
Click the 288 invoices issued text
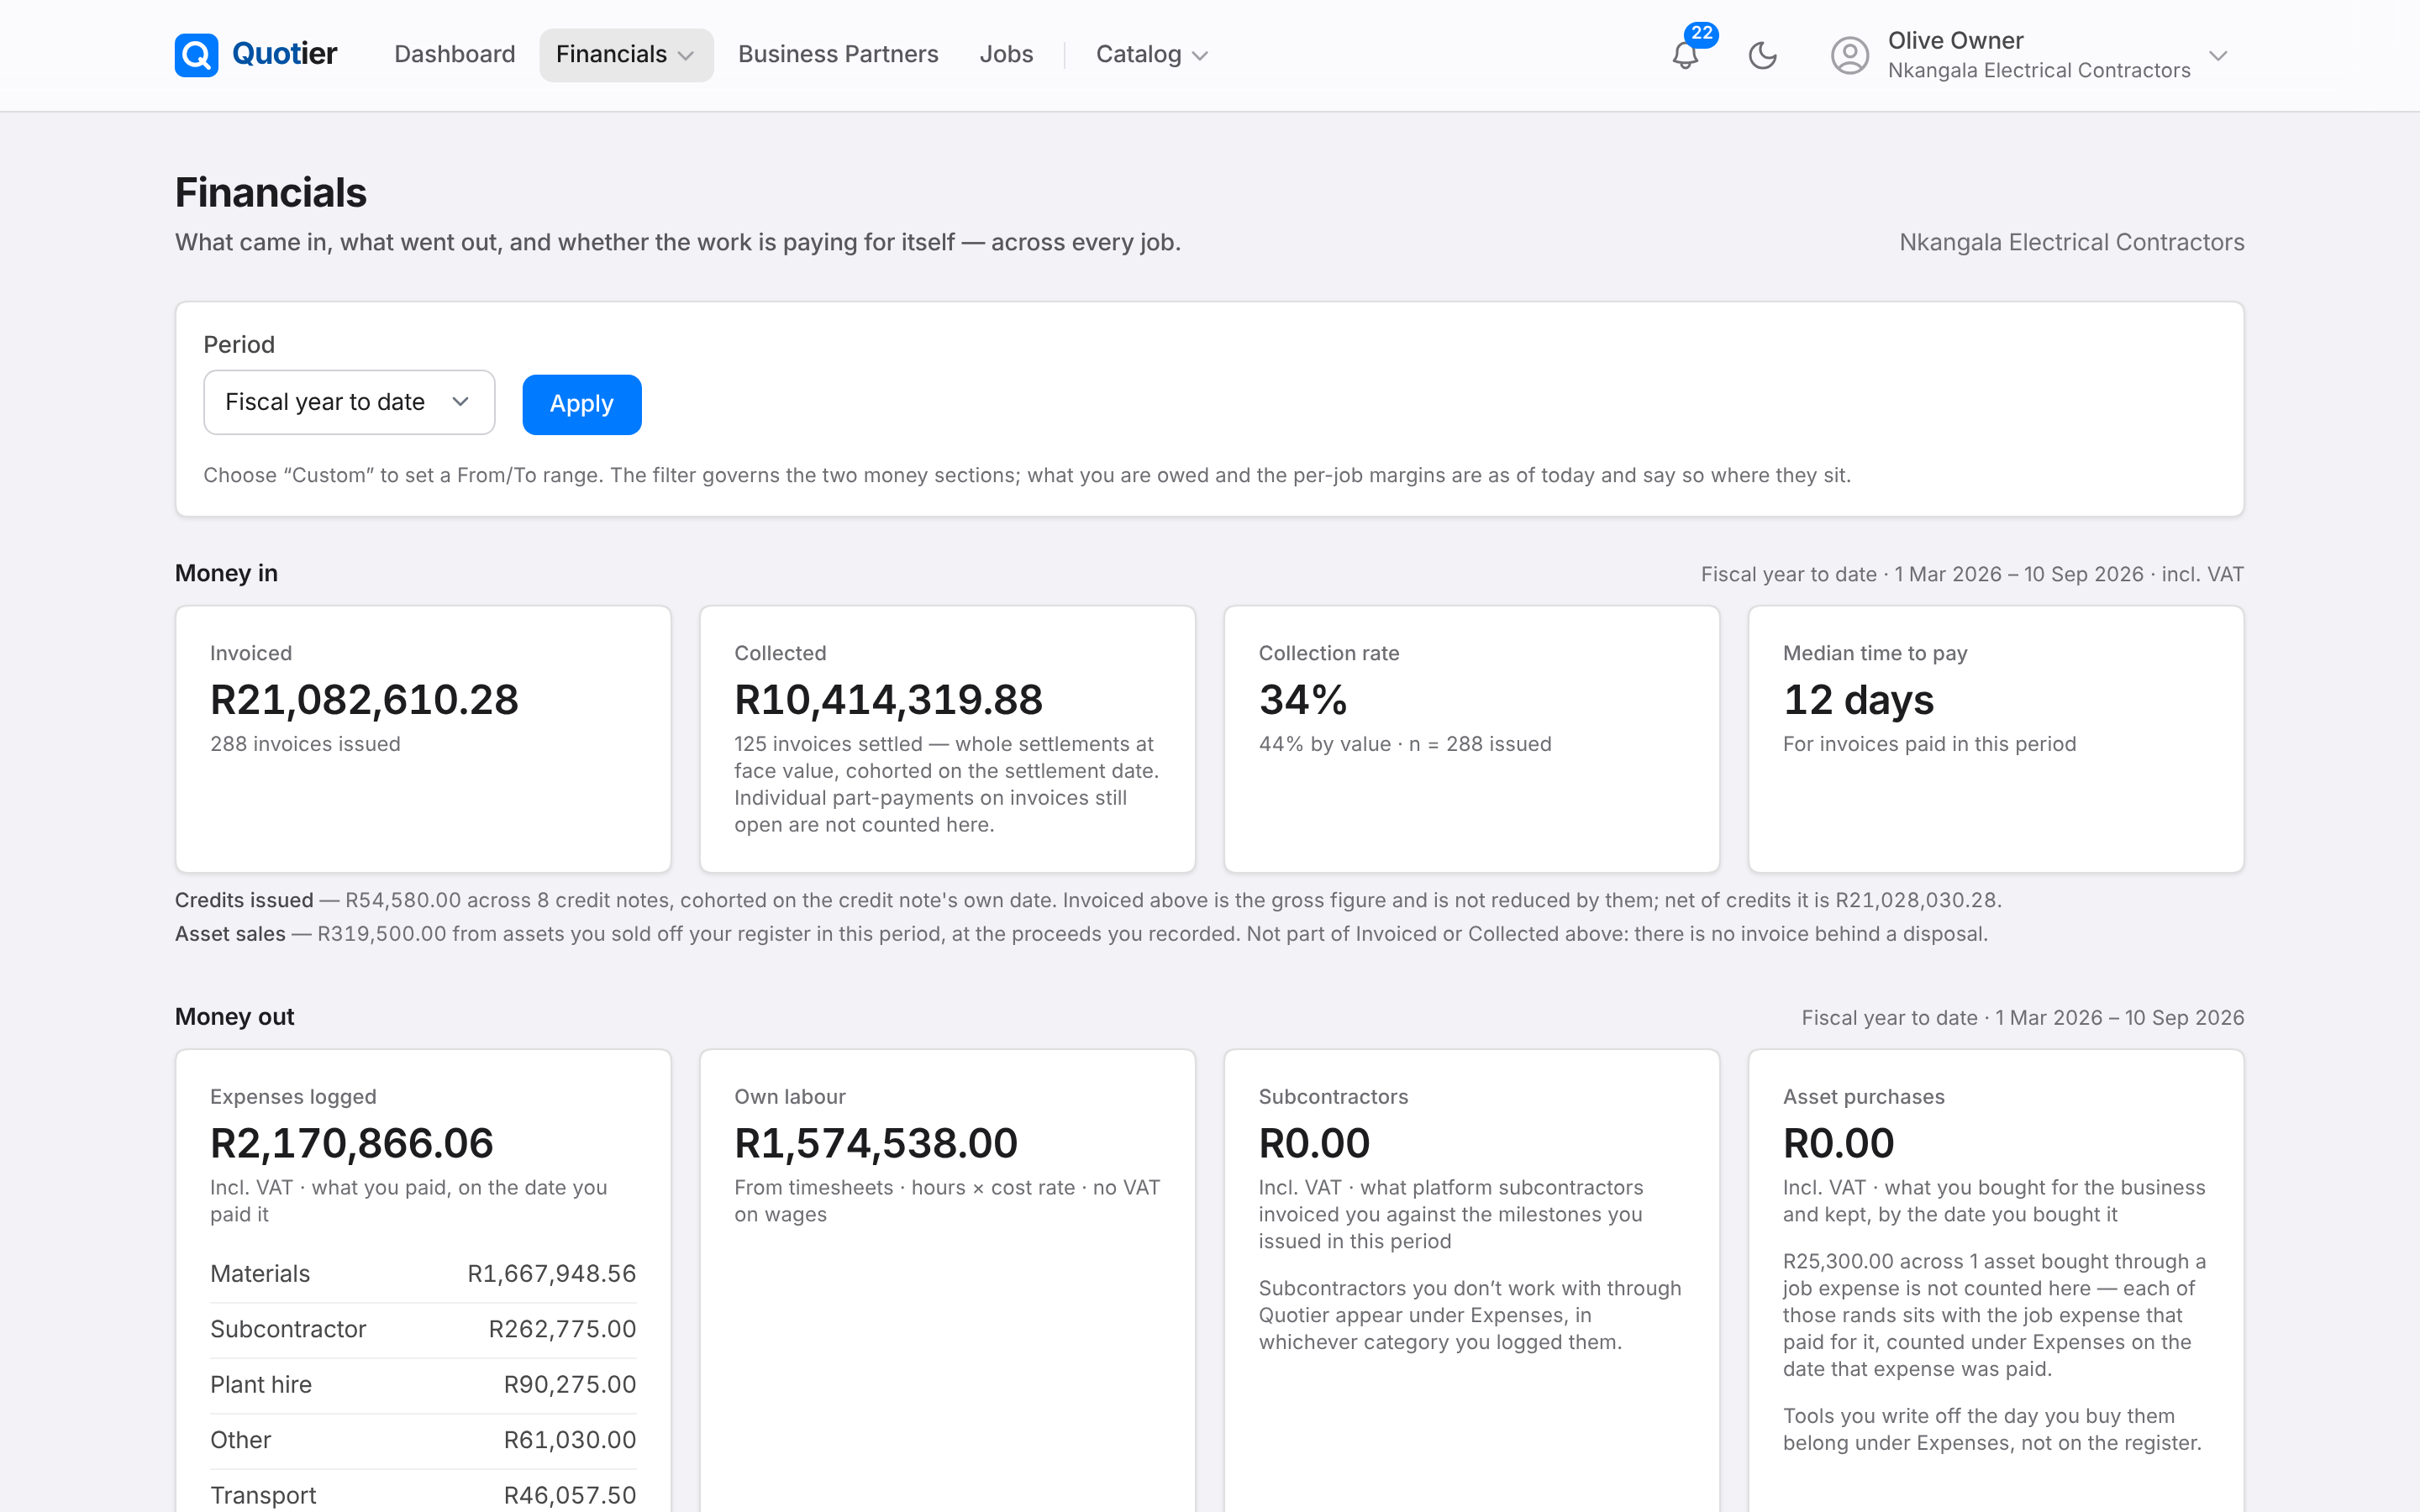[x=305, y=744]
